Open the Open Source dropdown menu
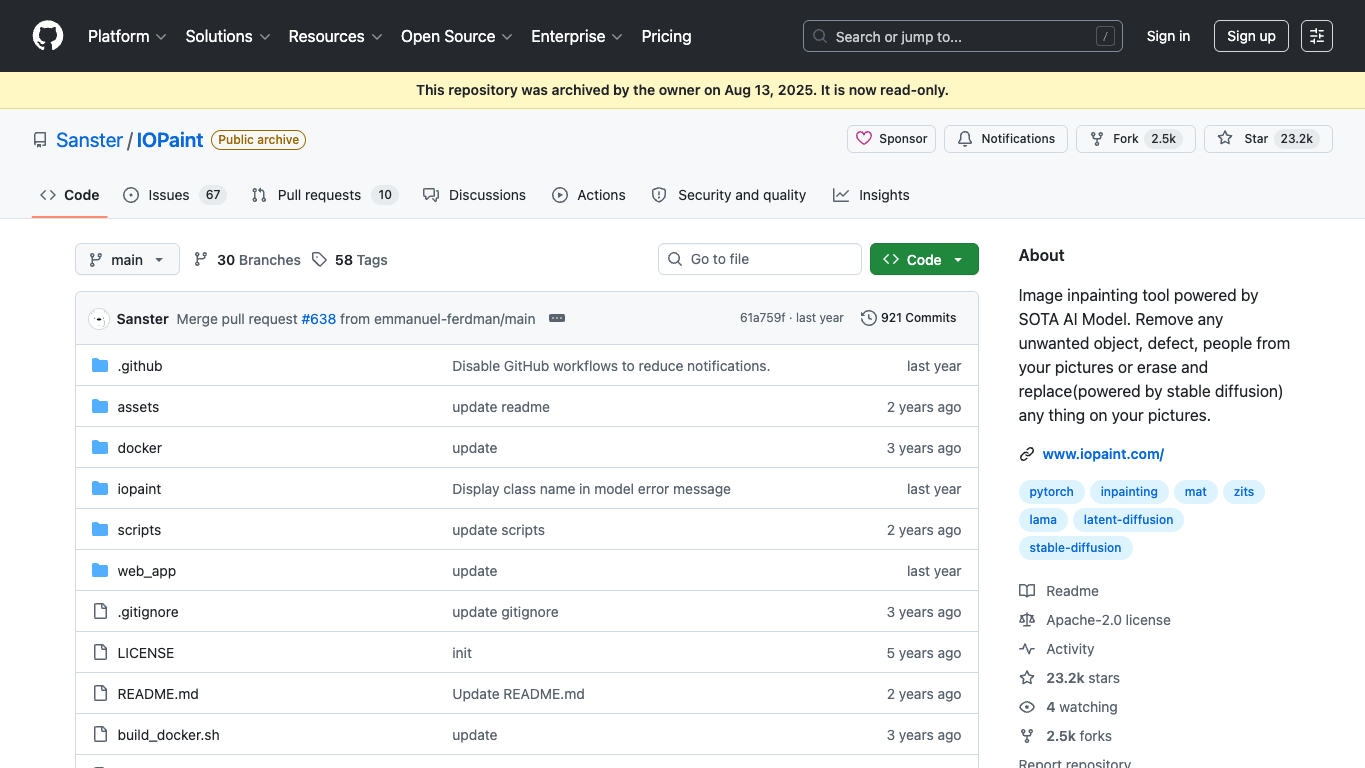This screenshot has height=768, width=1365. click(x=456, y=36)
